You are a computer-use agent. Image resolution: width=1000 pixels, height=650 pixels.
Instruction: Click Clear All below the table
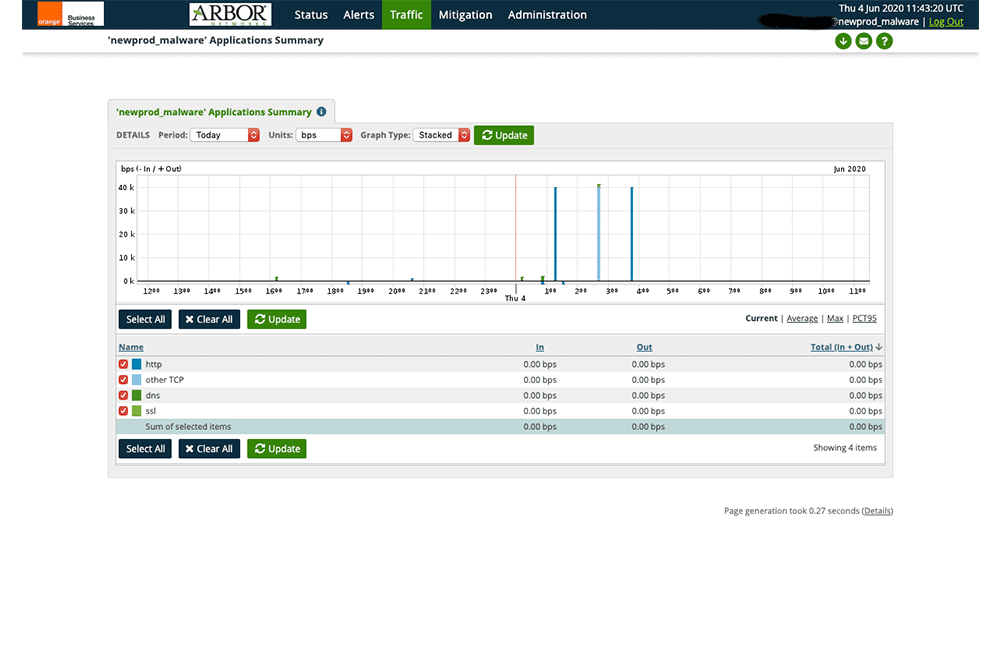coord(209,448)
